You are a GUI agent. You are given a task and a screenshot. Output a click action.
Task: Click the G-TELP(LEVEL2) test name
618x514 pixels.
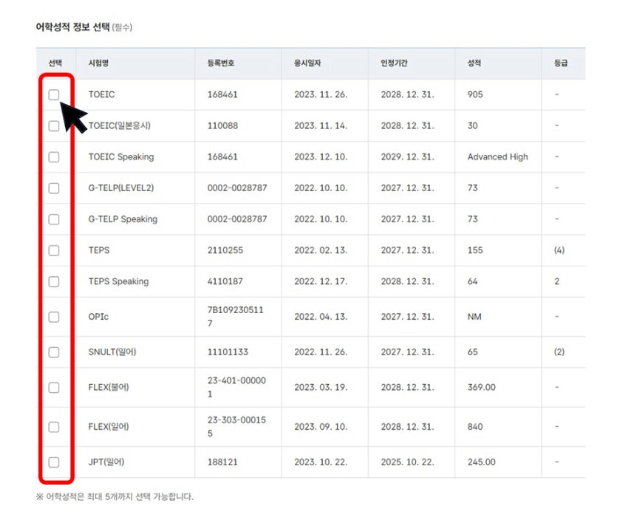pos(121,188)
